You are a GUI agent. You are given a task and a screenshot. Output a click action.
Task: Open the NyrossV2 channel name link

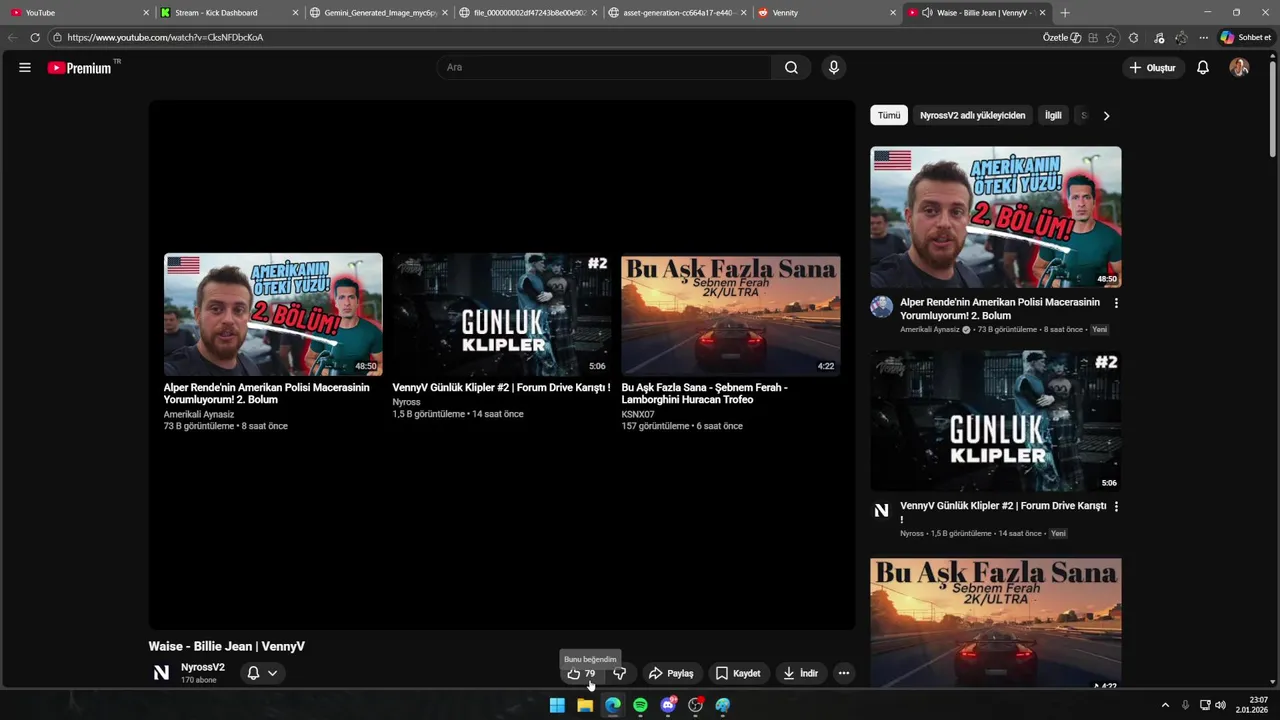pyautogui.click(x=203, y=667)
